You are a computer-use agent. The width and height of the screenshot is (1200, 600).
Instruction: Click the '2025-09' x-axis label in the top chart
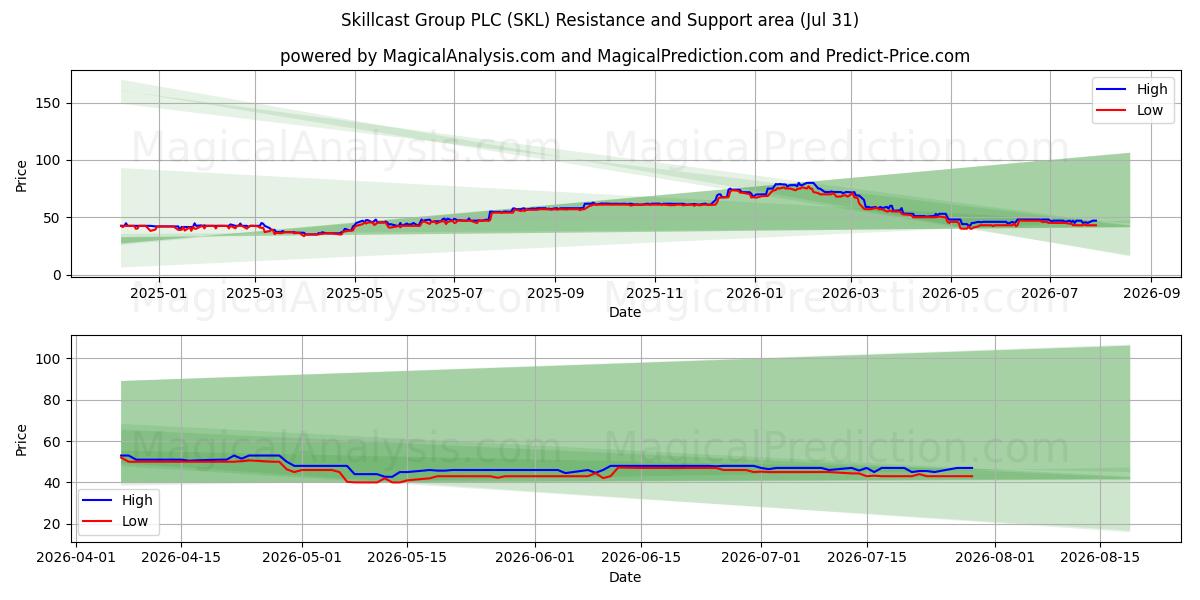click(555, 294)
